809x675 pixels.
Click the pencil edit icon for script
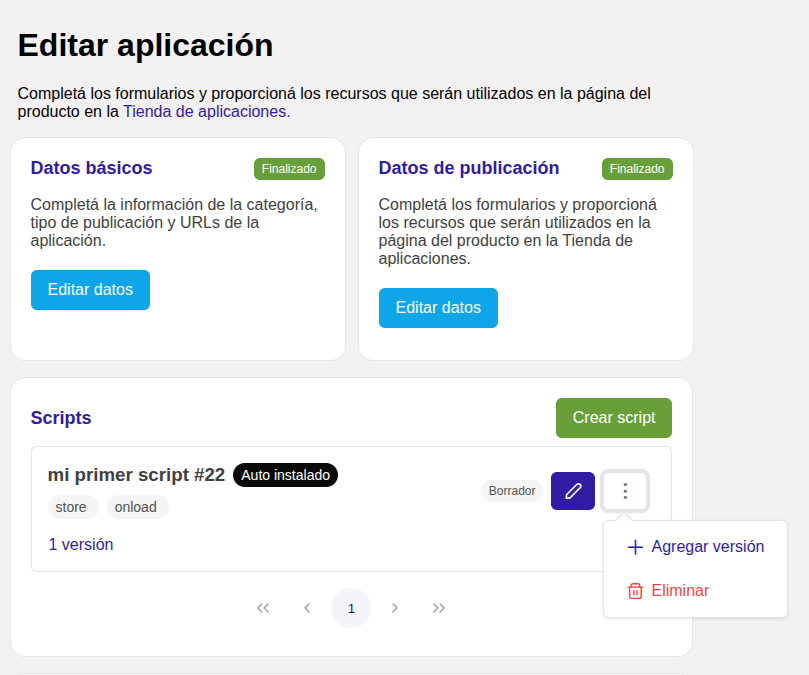point(573,491)
